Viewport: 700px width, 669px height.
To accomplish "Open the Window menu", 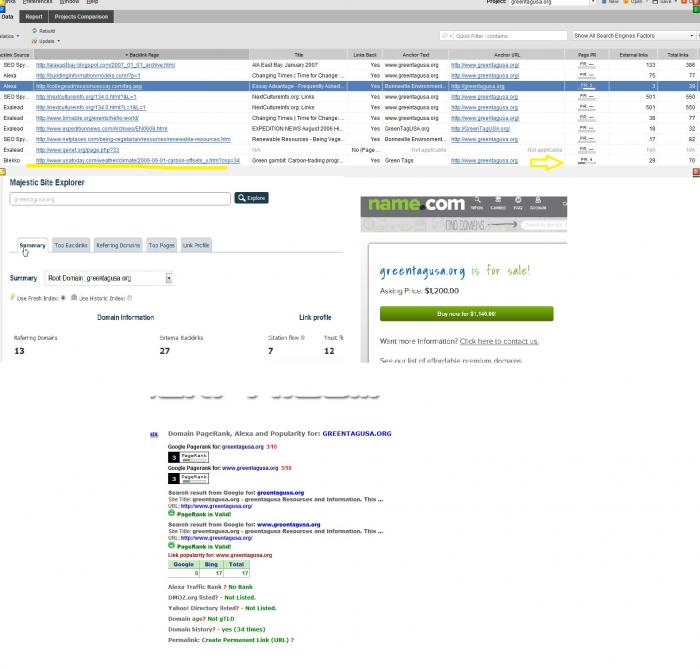I will pyautogui.click(x=69, y=2).
